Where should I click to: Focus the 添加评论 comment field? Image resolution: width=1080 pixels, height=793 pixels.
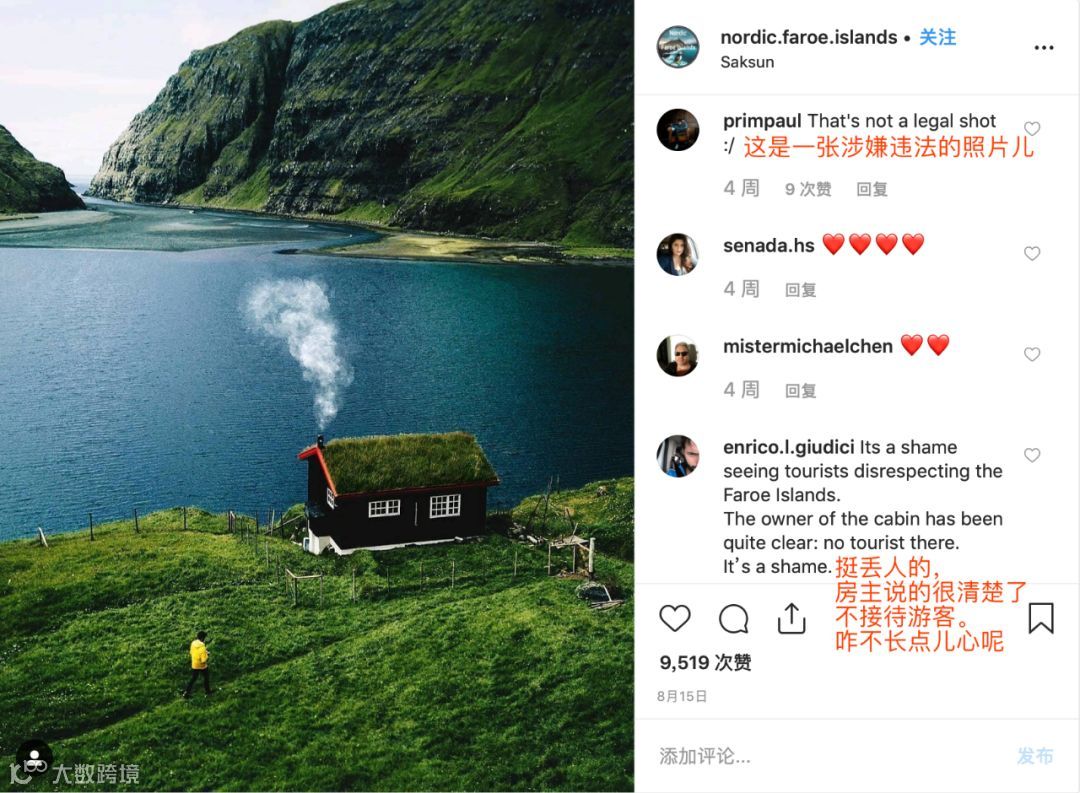[x=827, y=756]
